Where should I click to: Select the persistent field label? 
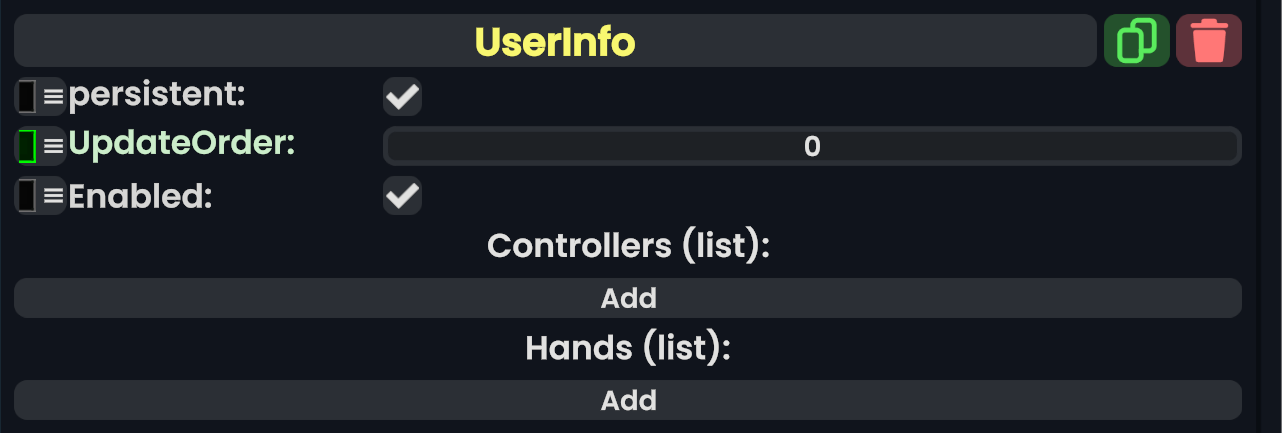[156, 96]
